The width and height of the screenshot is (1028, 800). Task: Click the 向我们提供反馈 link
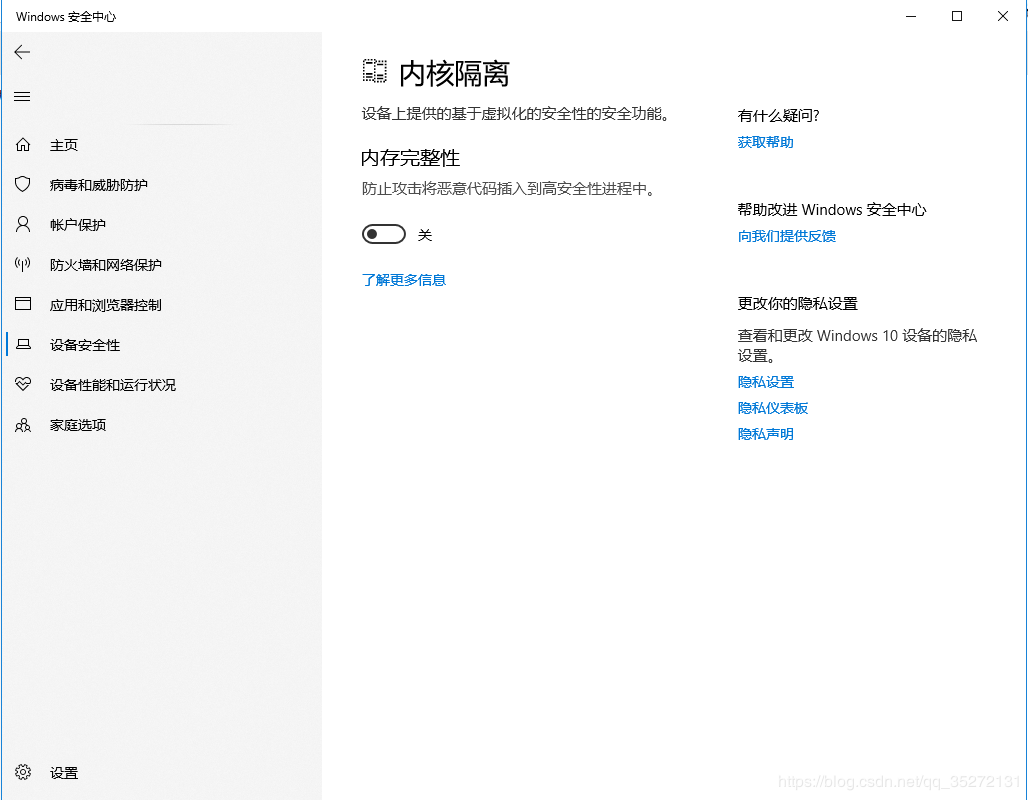tap(787, 236)
